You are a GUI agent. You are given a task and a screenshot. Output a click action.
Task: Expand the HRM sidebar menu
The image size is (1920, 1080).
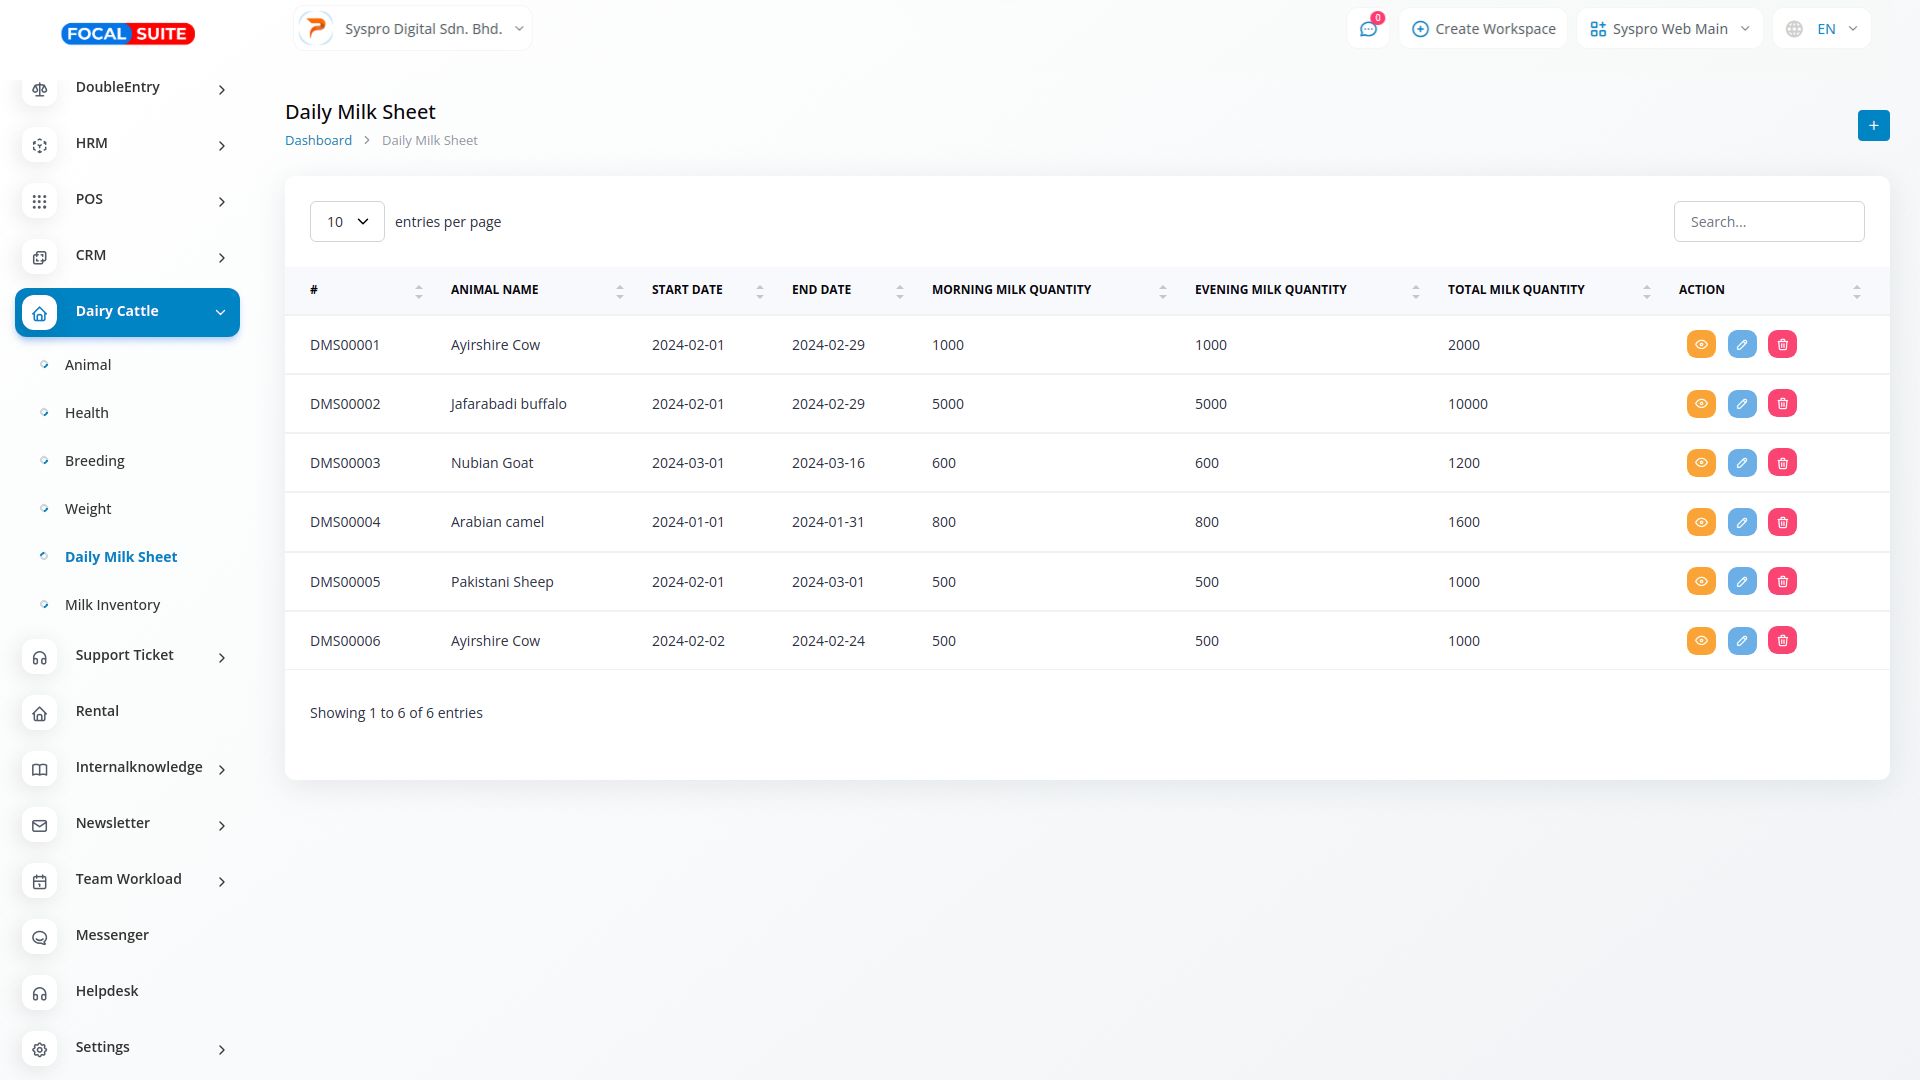127,144
